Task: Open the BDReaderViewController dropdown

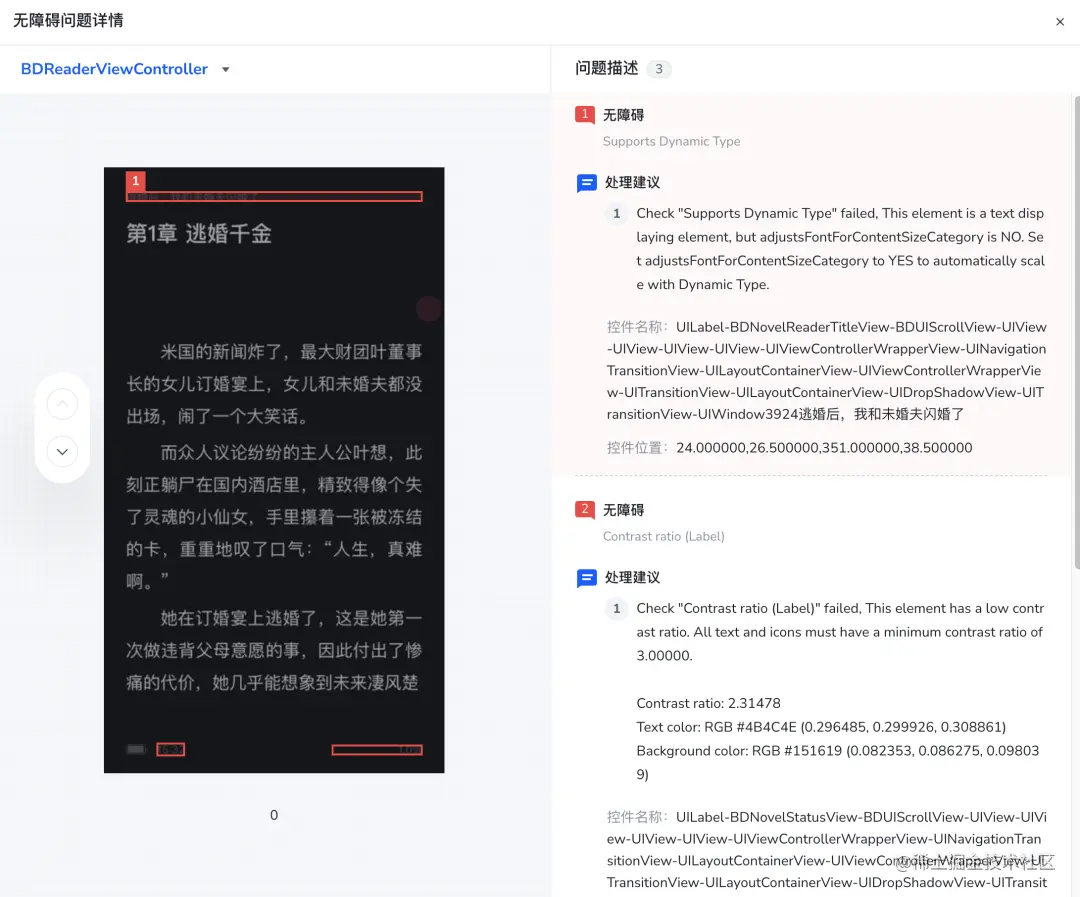Action: point(225,69)
